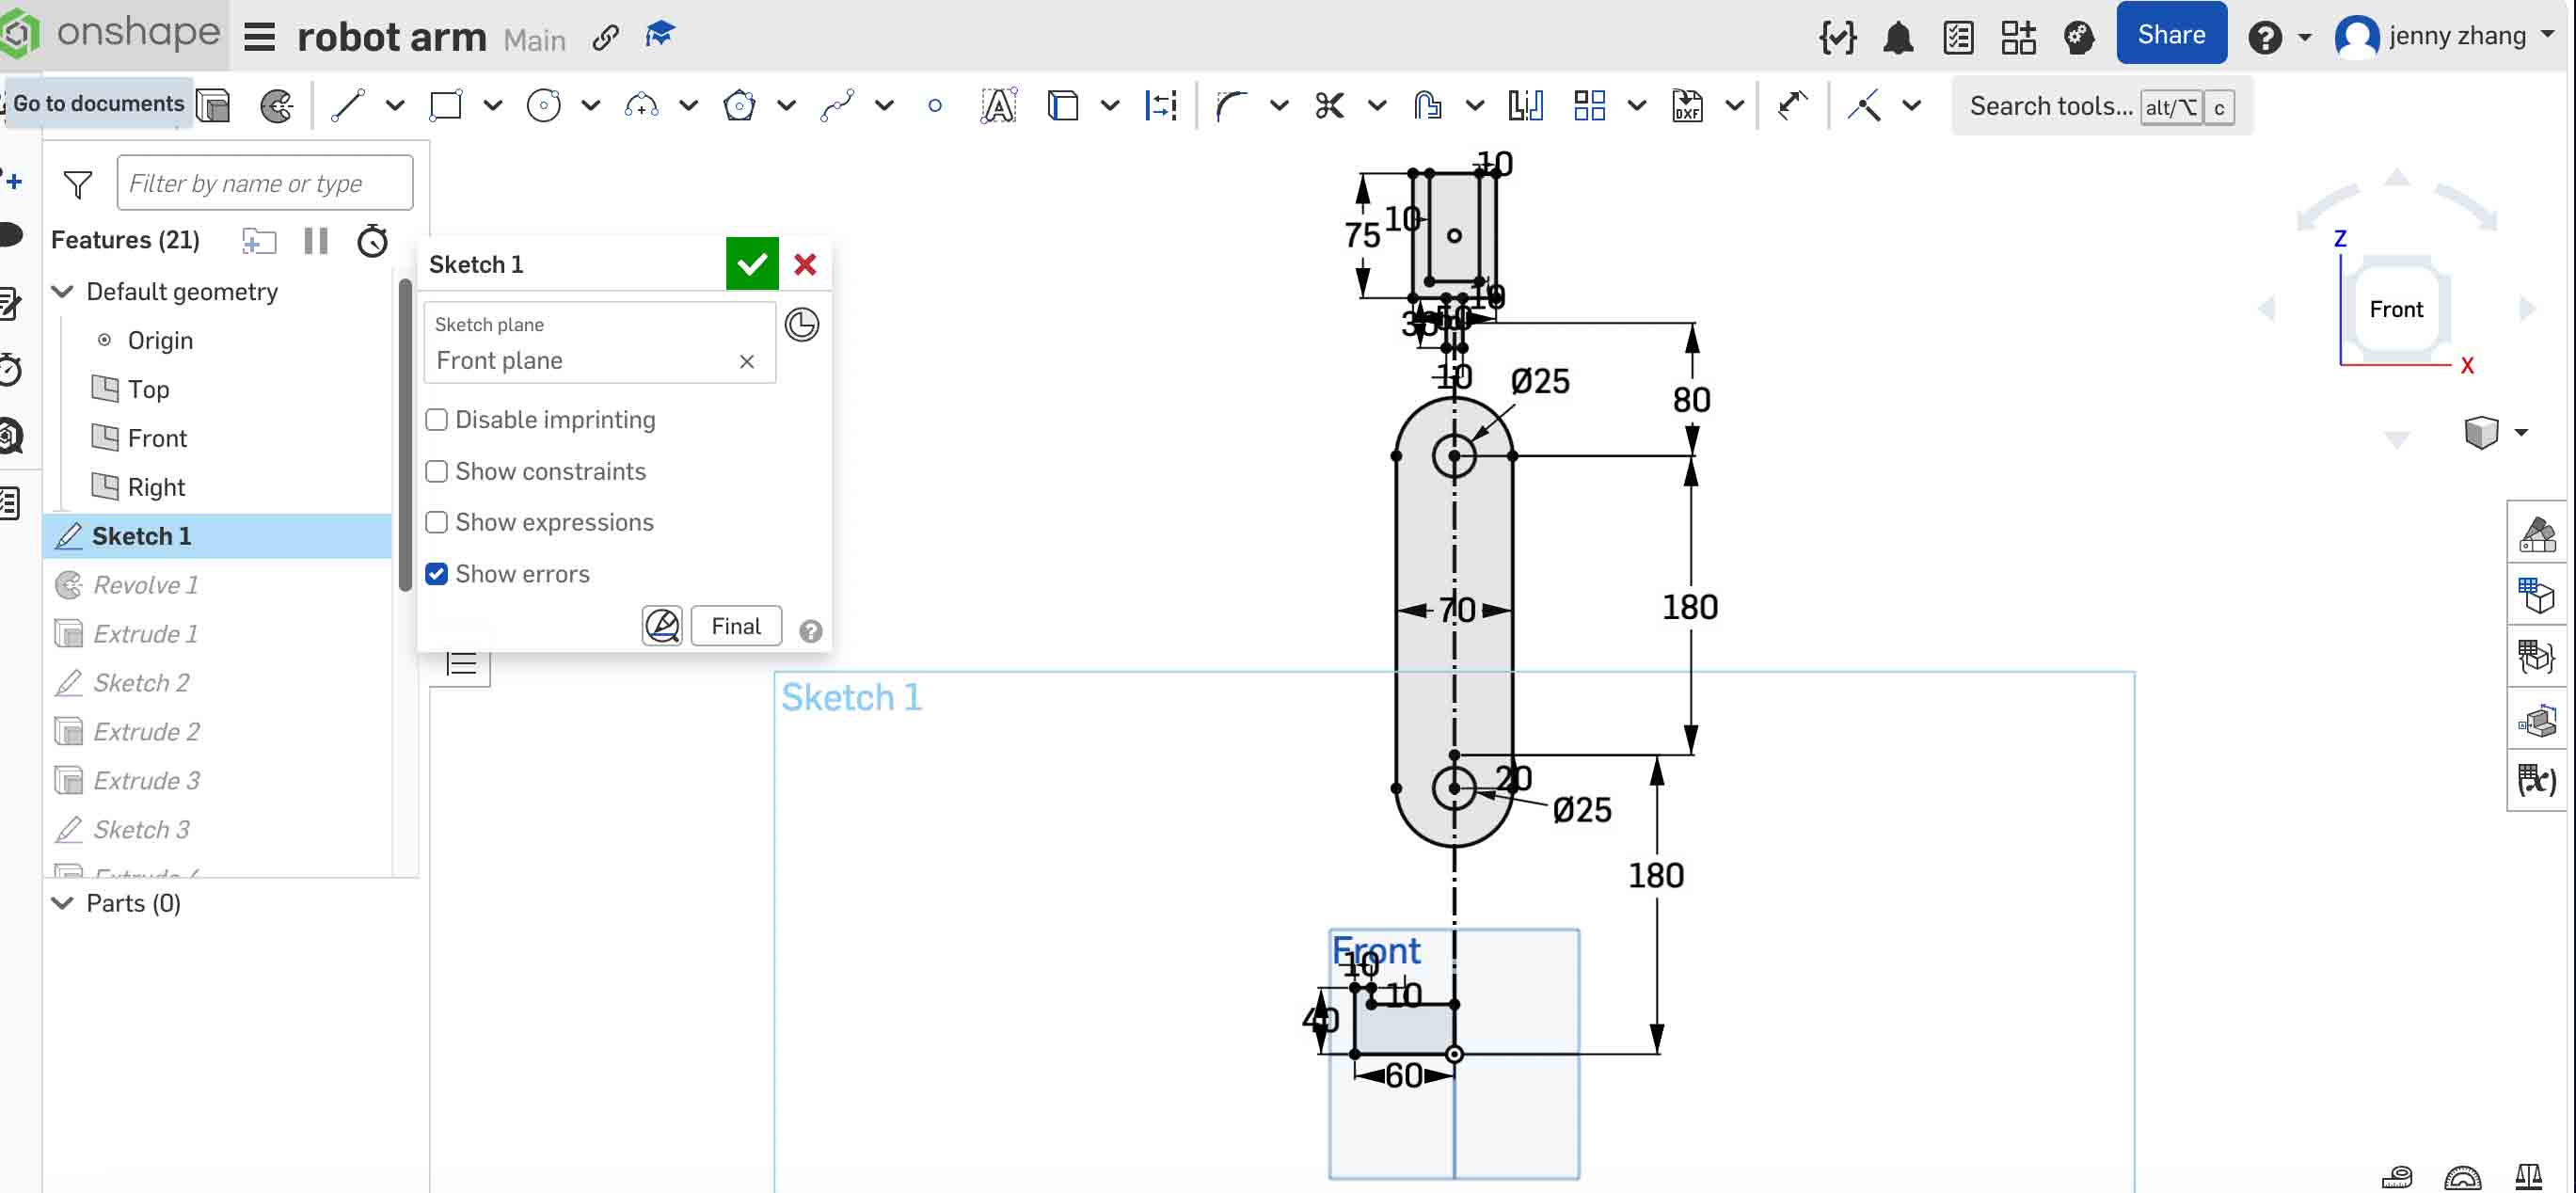Viewport: 2576px width, 1193px height.
Task: Select the Circle sketch tool
Action: pos(545,105)
